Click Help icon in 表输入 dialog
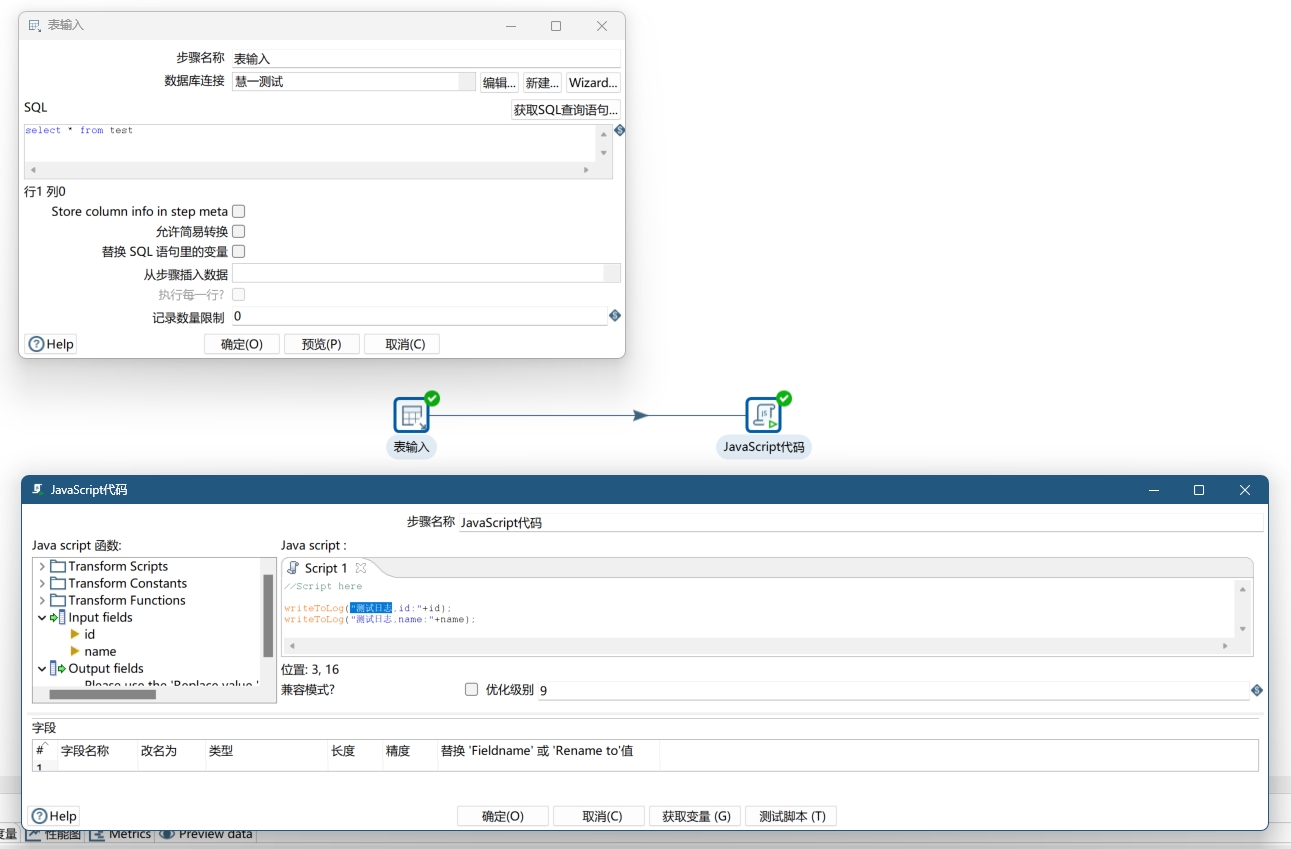This screenshot has width=1291, height=849. pyautogui.click(x=36, y=344)
